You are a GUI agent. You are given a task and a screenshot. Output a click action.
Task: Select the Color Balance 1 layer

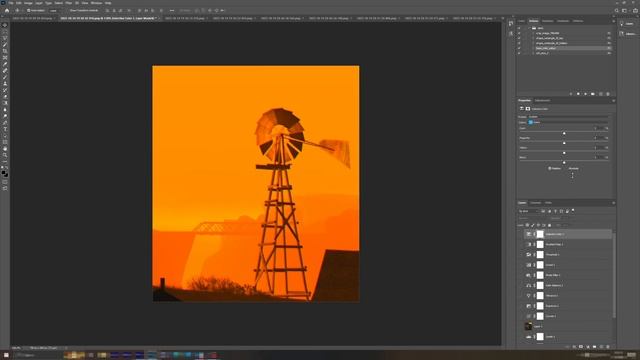pyautogui.click(x=569, y=285)
